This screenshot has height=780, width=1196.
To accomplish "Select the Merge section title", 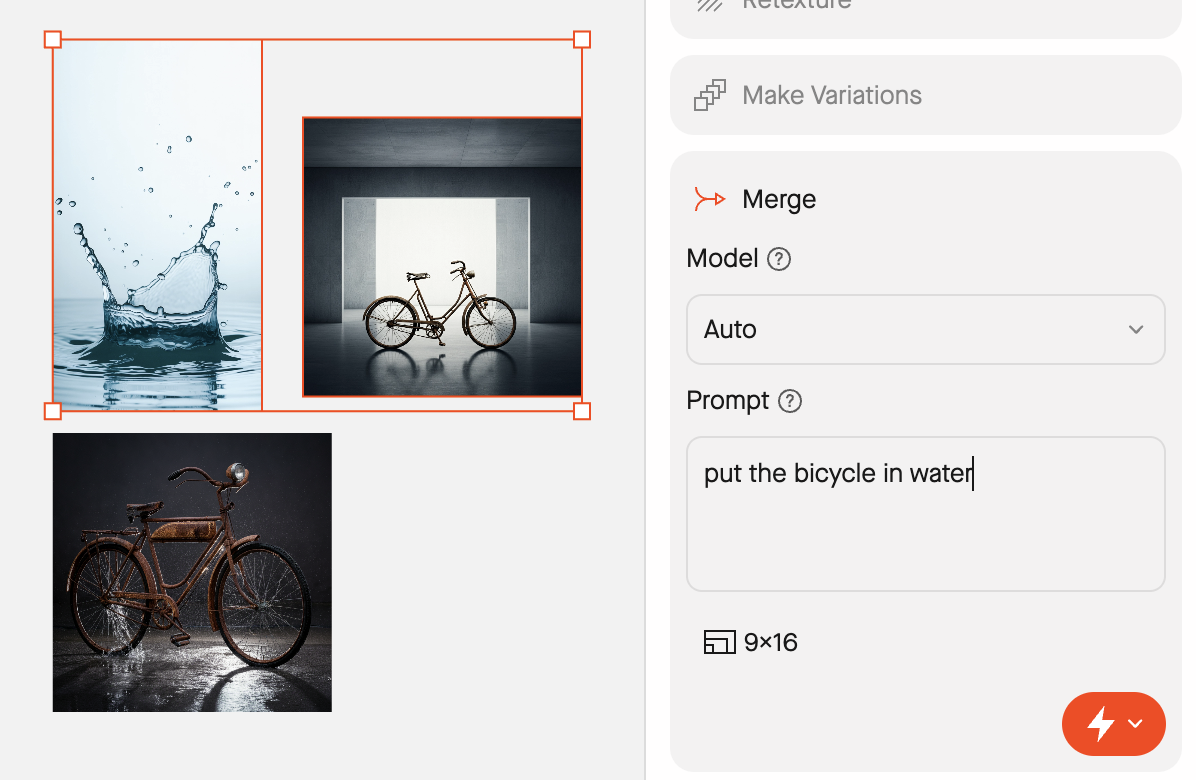I will tap(779, 199).
